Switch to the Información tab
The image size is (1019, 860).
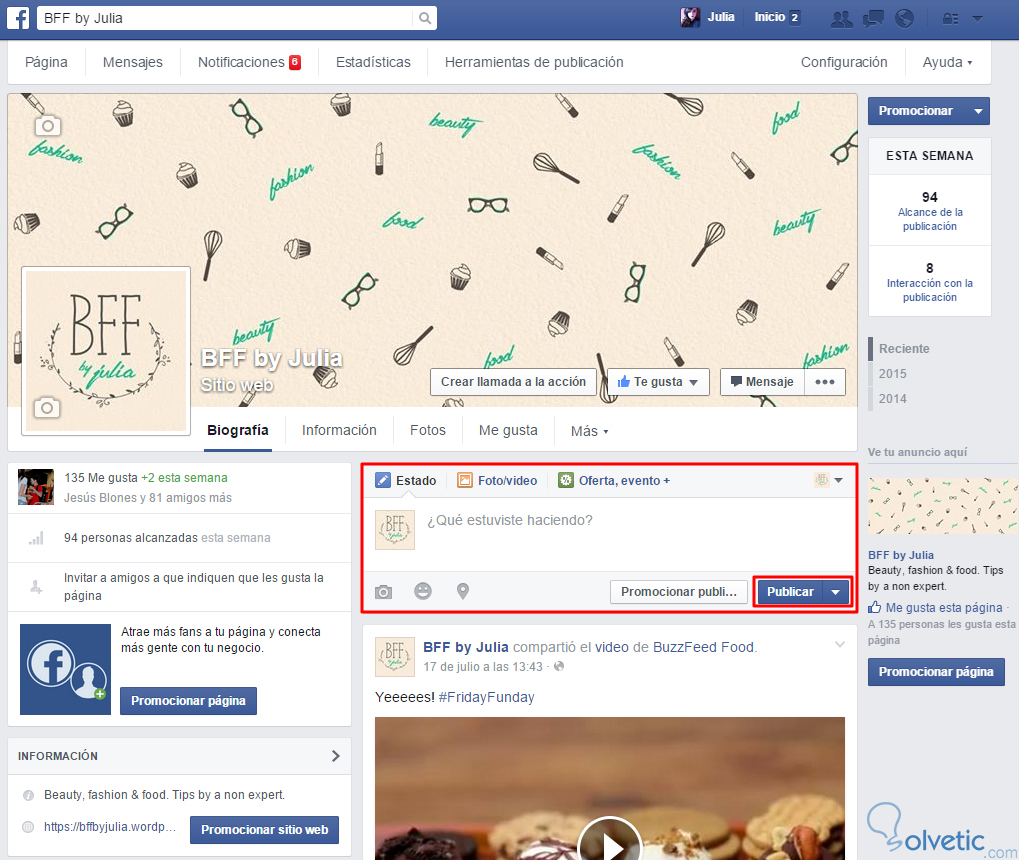[x=339, y=430]
